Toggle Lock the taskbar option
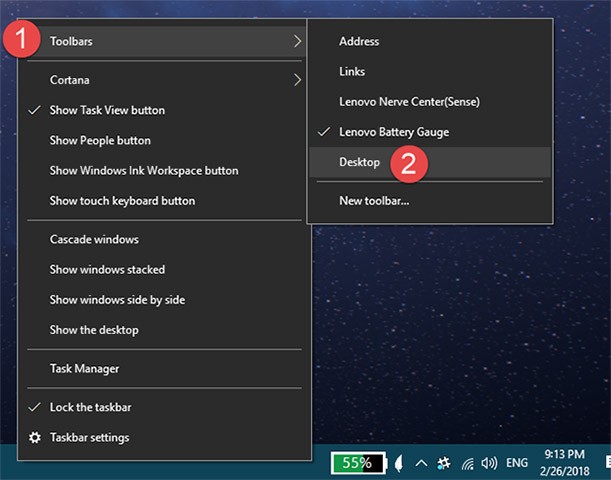Screen dimensions: 611x480 [x=90, y=407]
